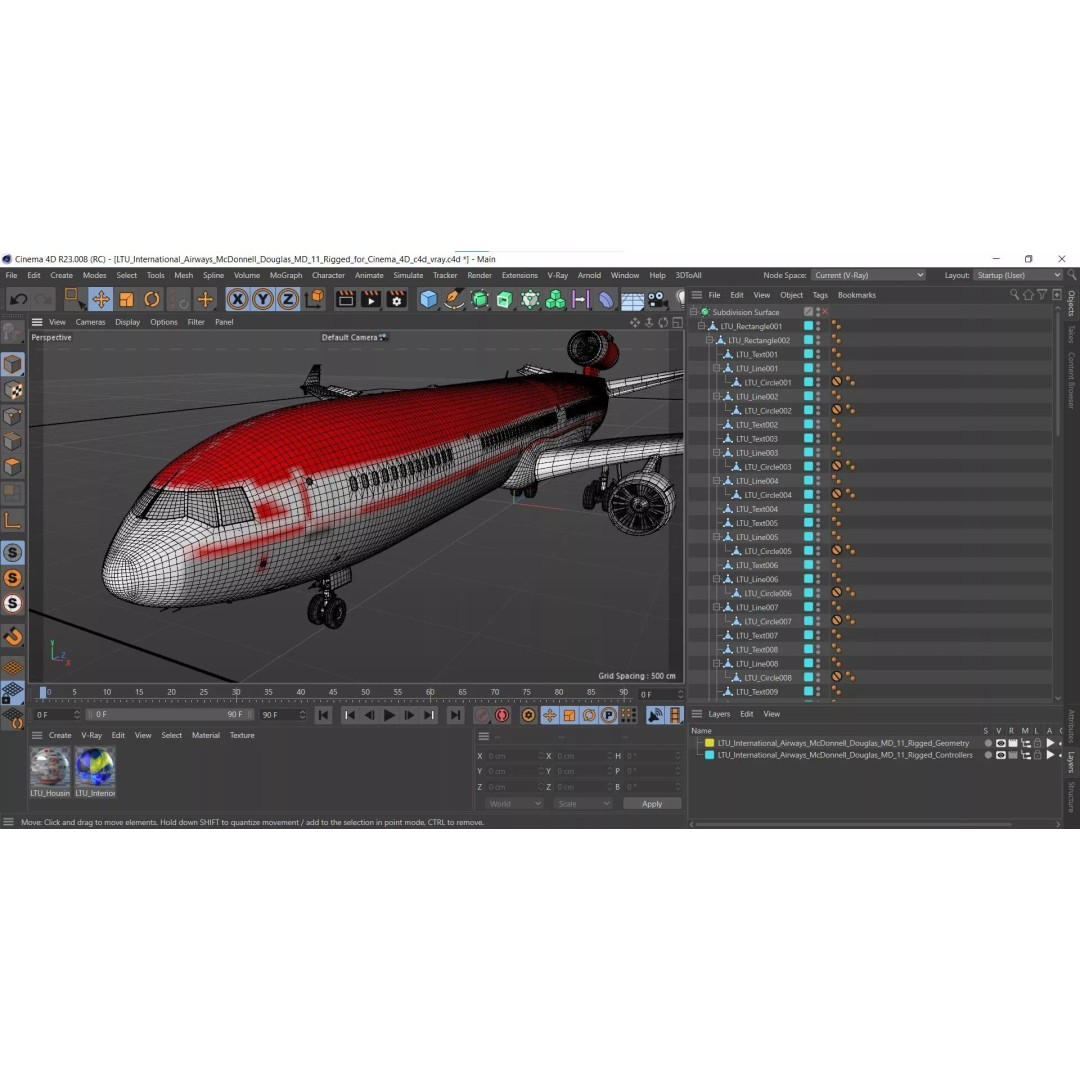Collapse the Subdivision Surface tree node
This screenshot has width=1080, height=1080.
click(x=694, y=312)
